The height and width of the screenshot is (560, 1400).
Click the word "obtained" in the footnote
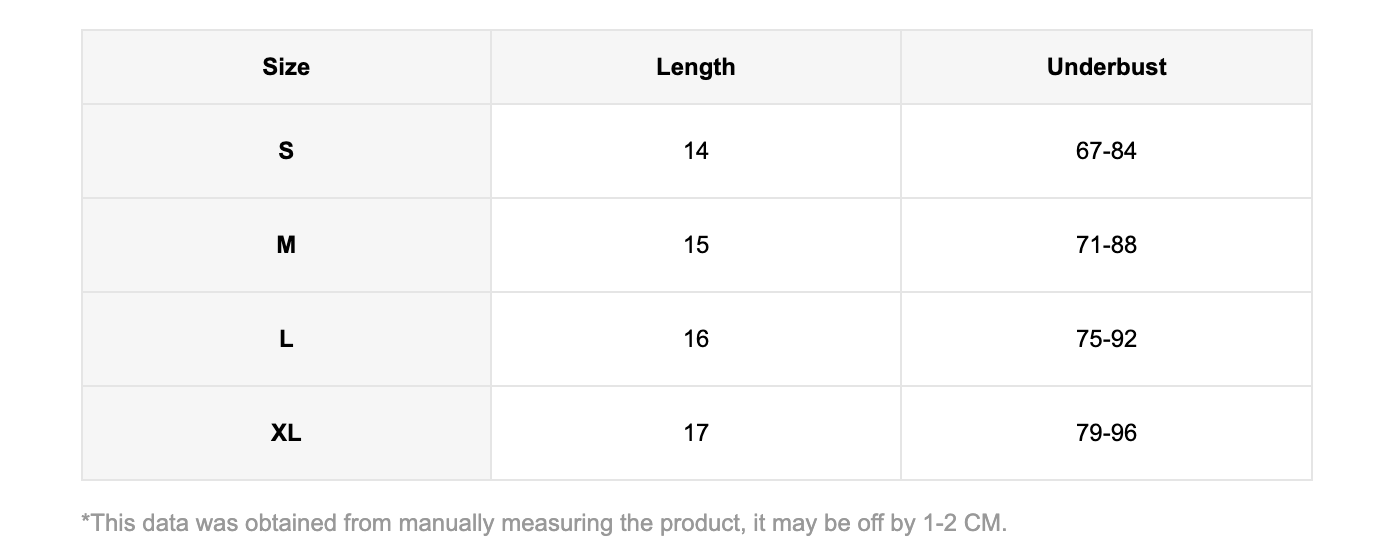[288, 523]
